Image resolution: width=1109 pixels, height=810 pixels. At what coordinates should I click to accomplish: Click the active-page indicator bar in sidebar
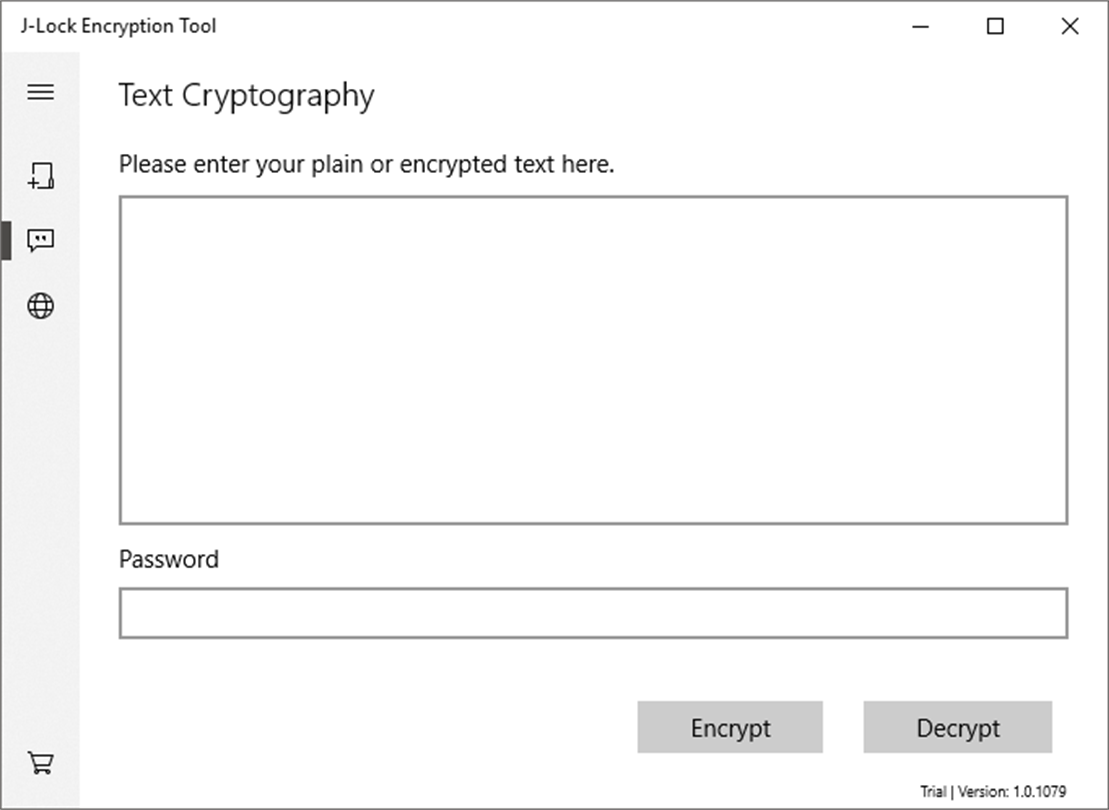5,240
